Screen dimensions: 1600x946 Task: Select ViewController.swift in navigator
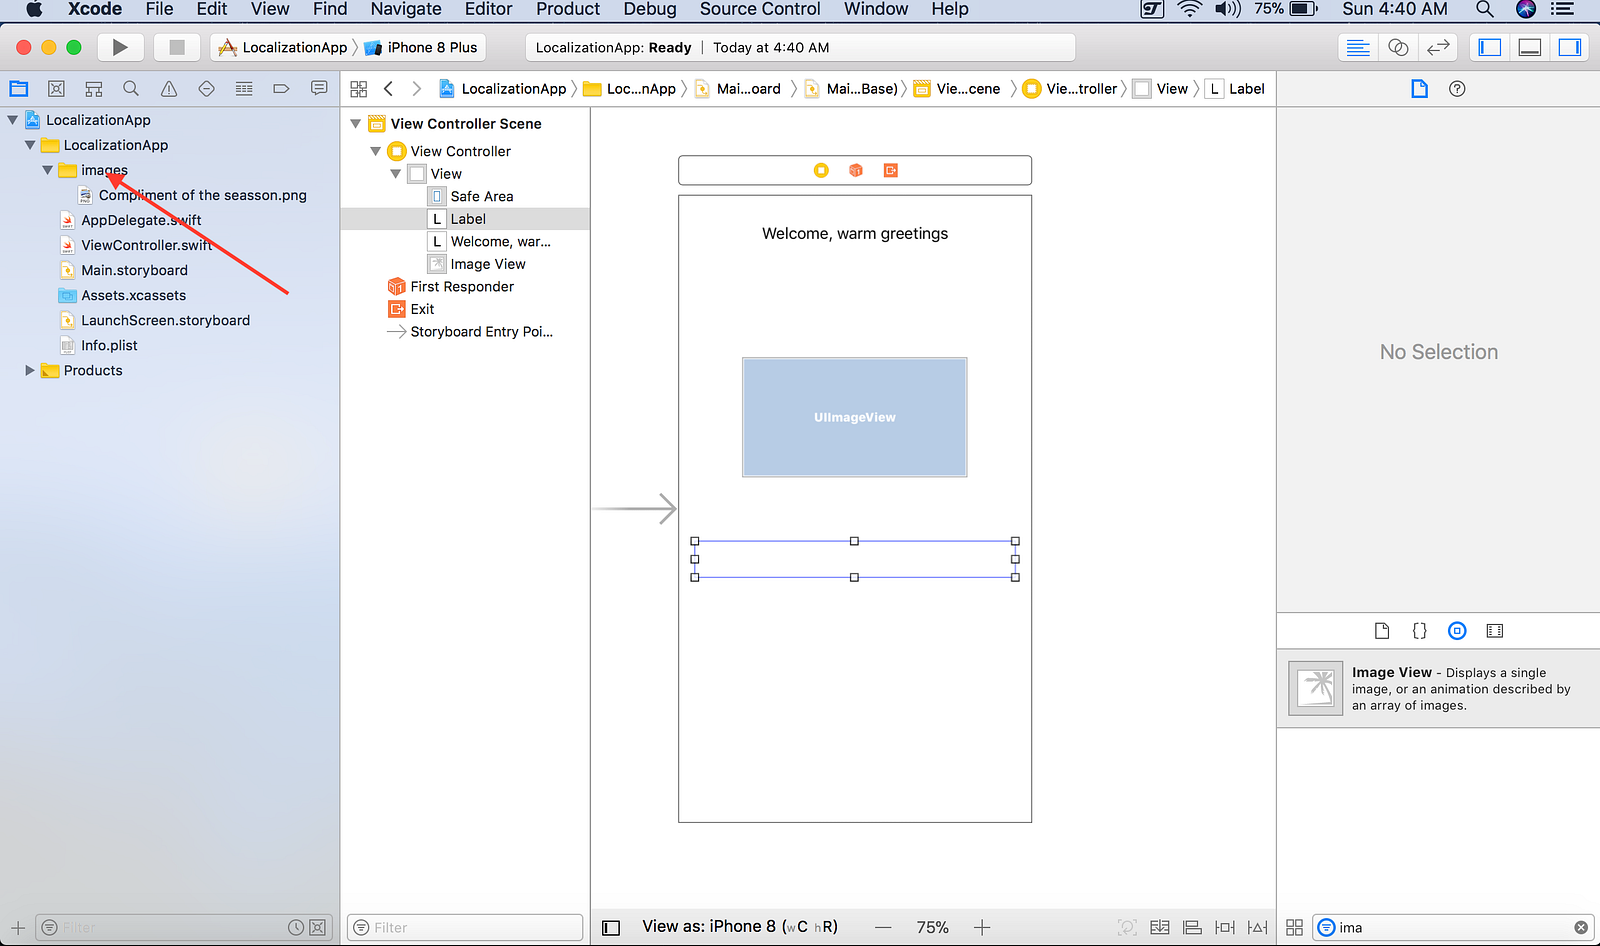[x=146, y=245]
